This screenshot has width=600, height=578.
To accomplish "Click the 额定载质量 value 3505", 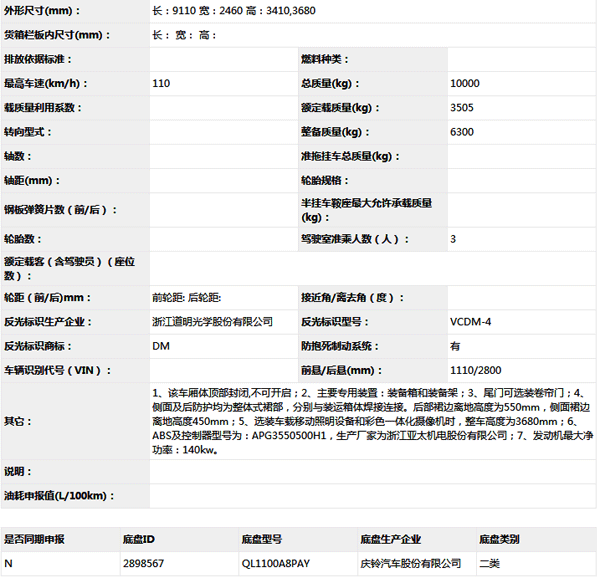I will (x=462, y=108).
